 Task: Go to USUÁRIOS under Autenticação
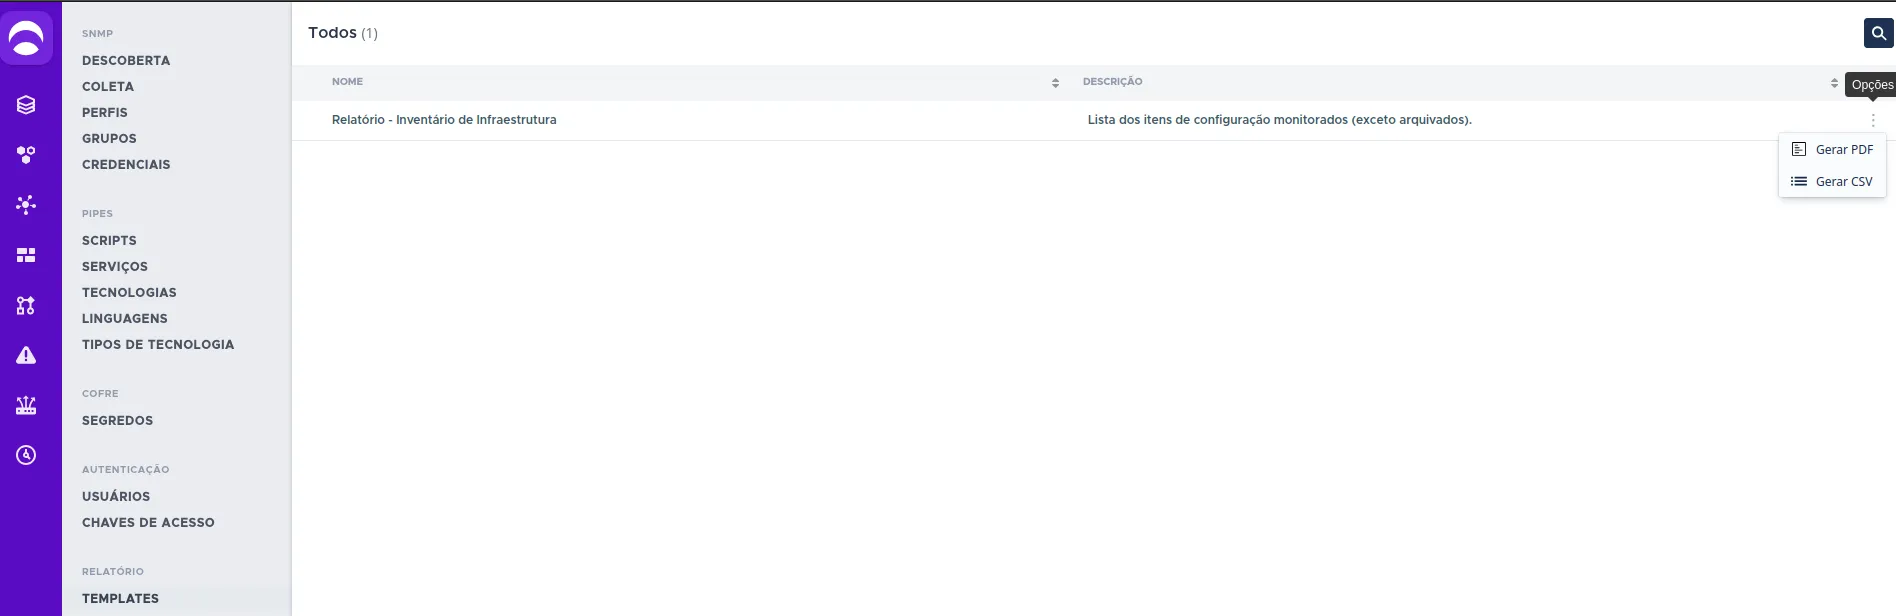(116, 497)
